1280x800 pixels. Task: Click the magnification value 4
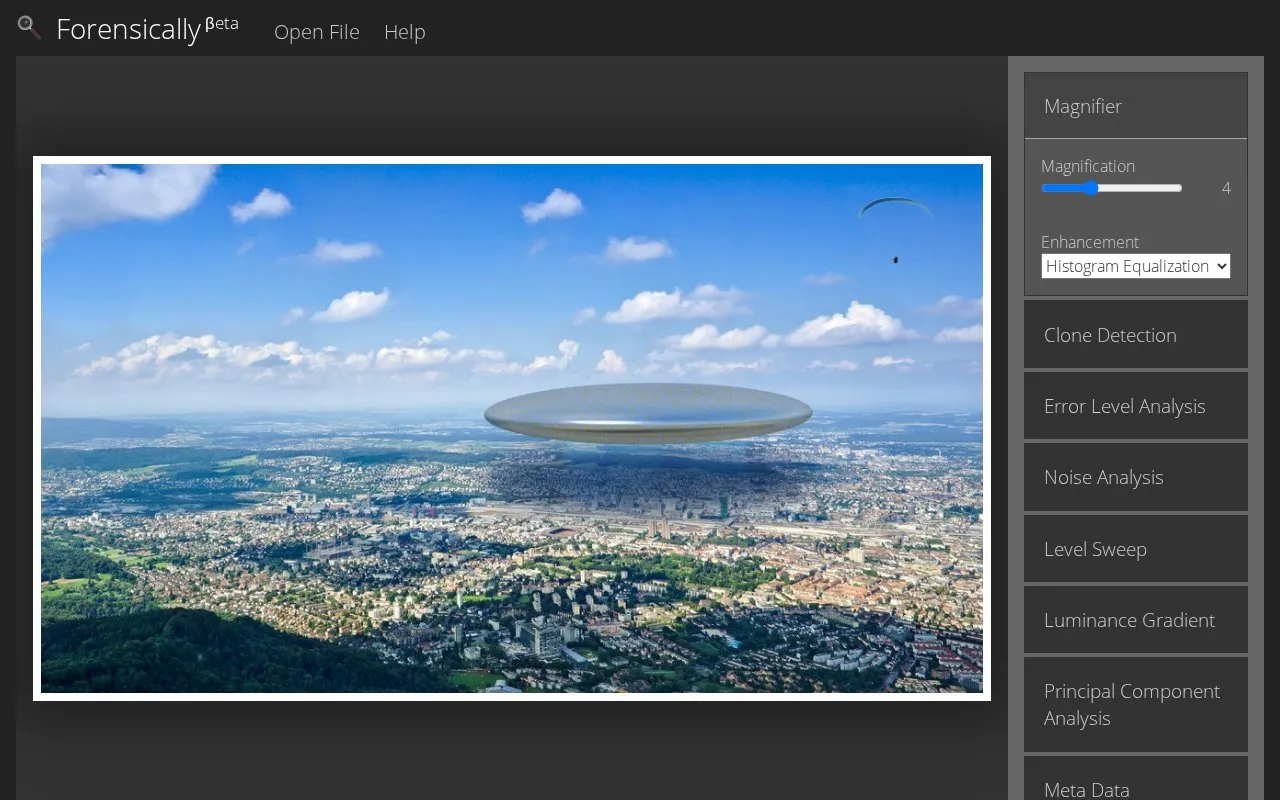pyautogui.click(x=1226, y=188)
